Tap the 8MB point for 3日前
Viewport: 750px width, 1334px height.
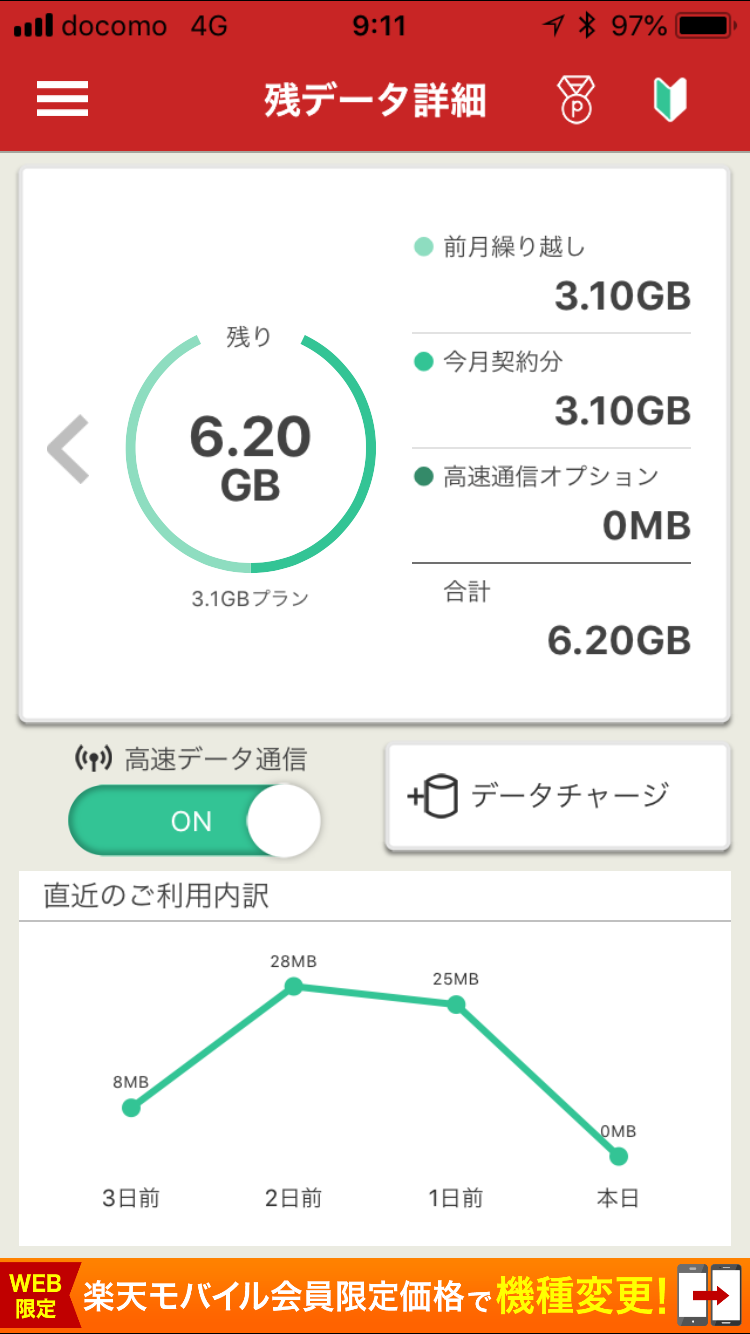point(131,1107)
